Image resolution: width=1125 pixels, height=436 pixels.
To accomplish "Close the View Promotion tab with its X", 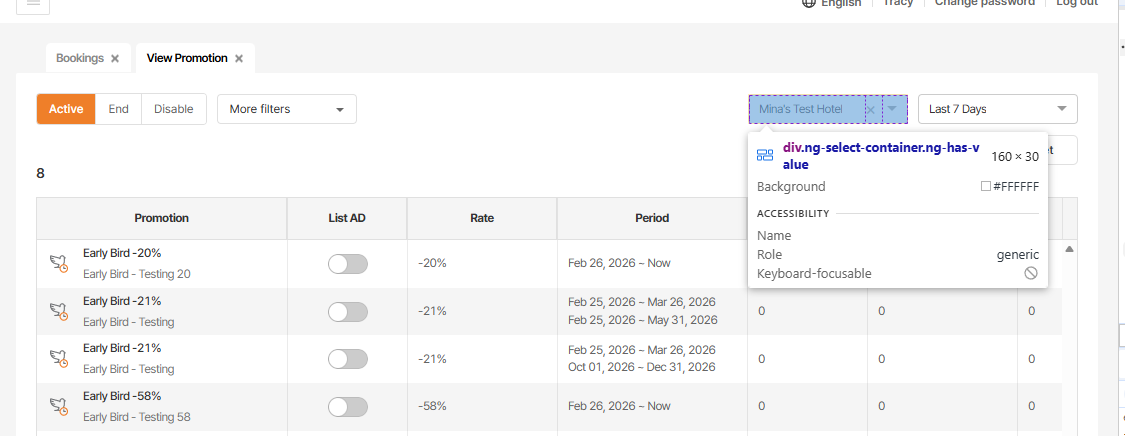I will pos(239,59).
